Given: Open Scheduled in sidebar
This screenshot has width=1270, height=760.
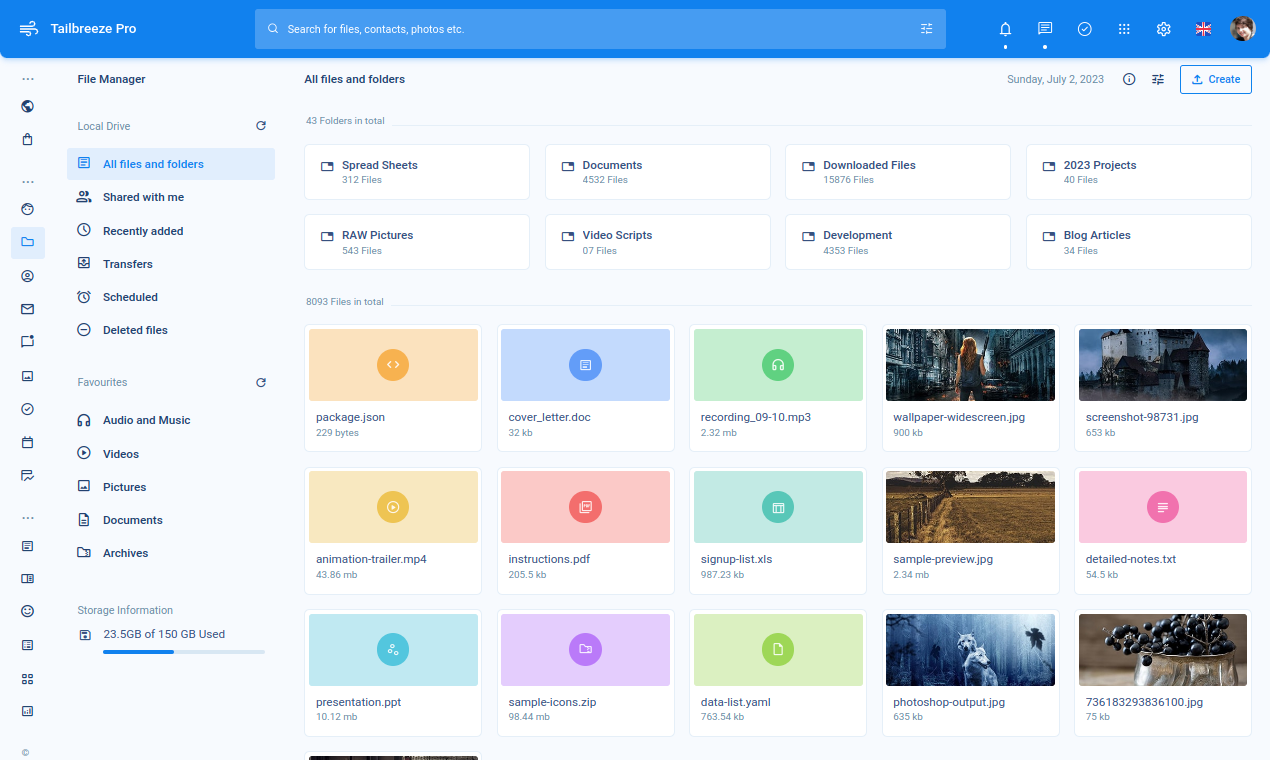Looking at the screenshot, I should 171,297.
